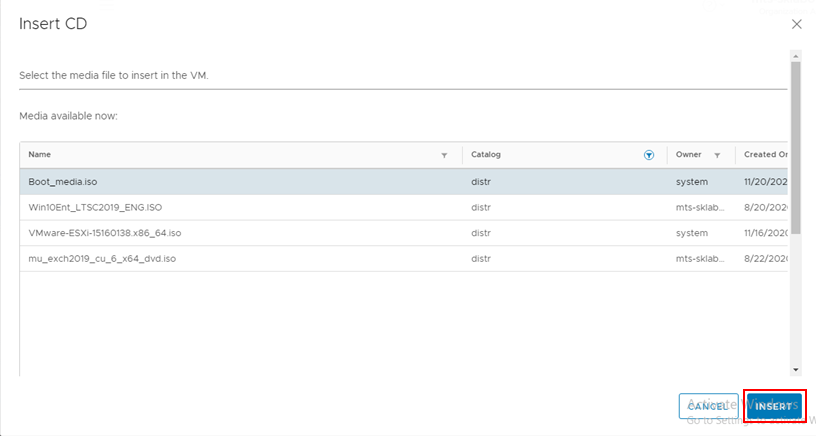Close the Insert CD dialog

[x=796, y=24]
